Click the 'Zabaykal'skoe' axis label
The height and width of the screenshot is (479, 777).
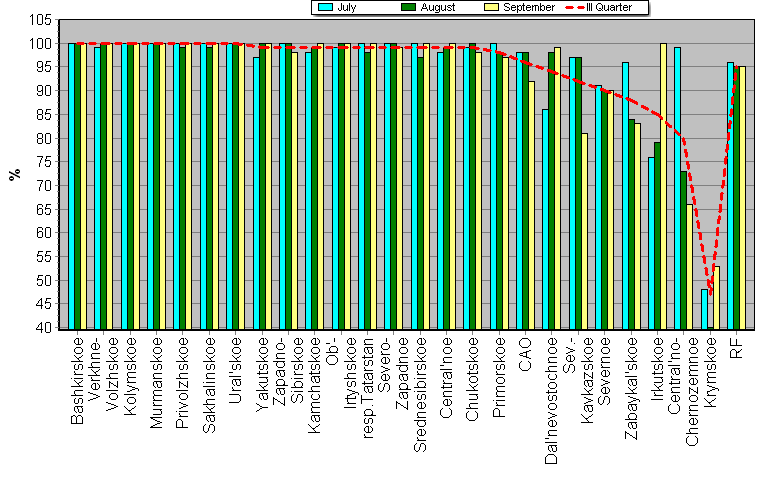click(x=631, y=388)
